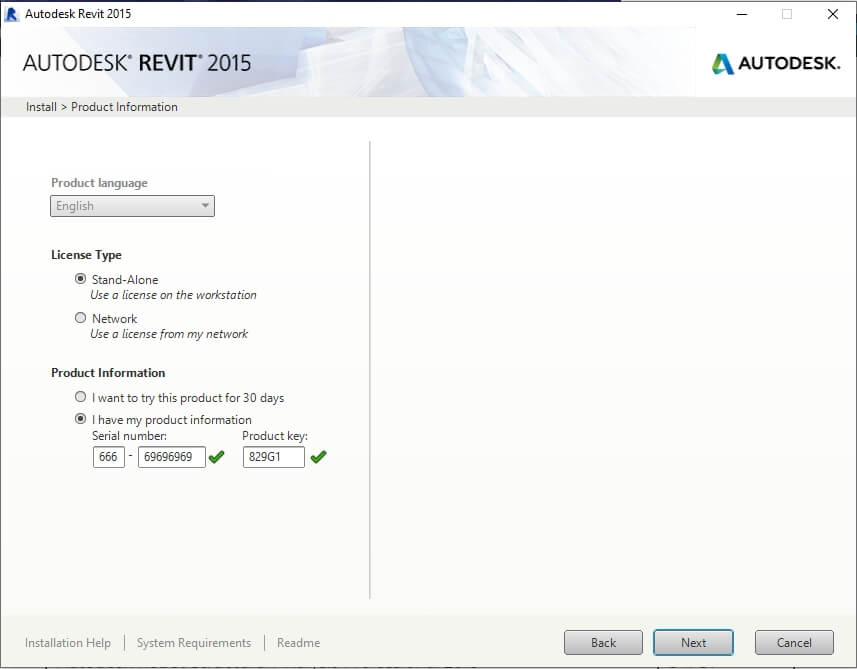Image resolution: width=857 pixels, height=669 pixels.
Task: Click the serial number prefix field '666'
Action: coord(108,457)
